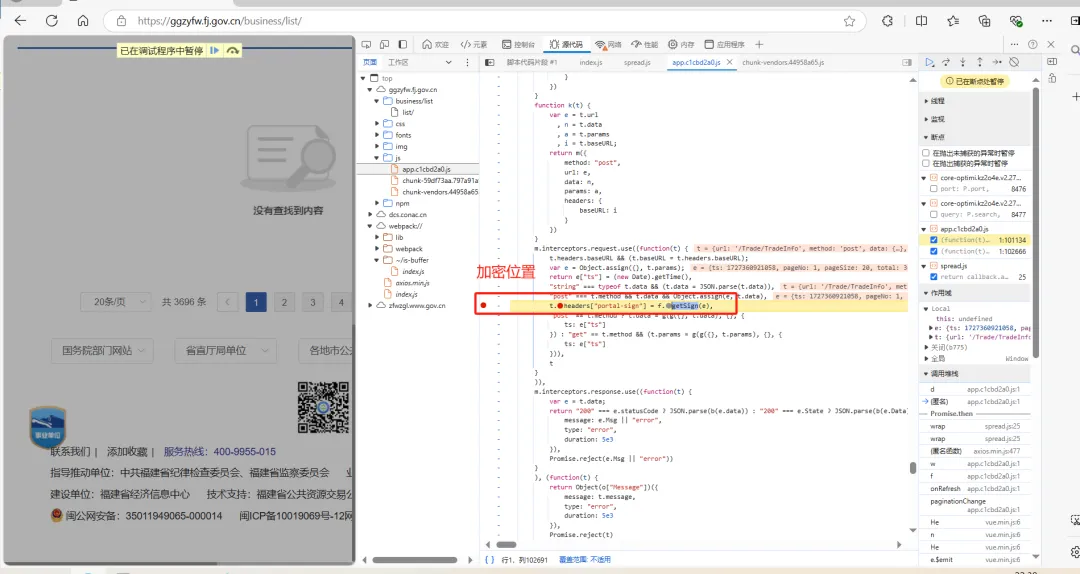Switch to the 性能 (Performance) tab

point(645,44)
